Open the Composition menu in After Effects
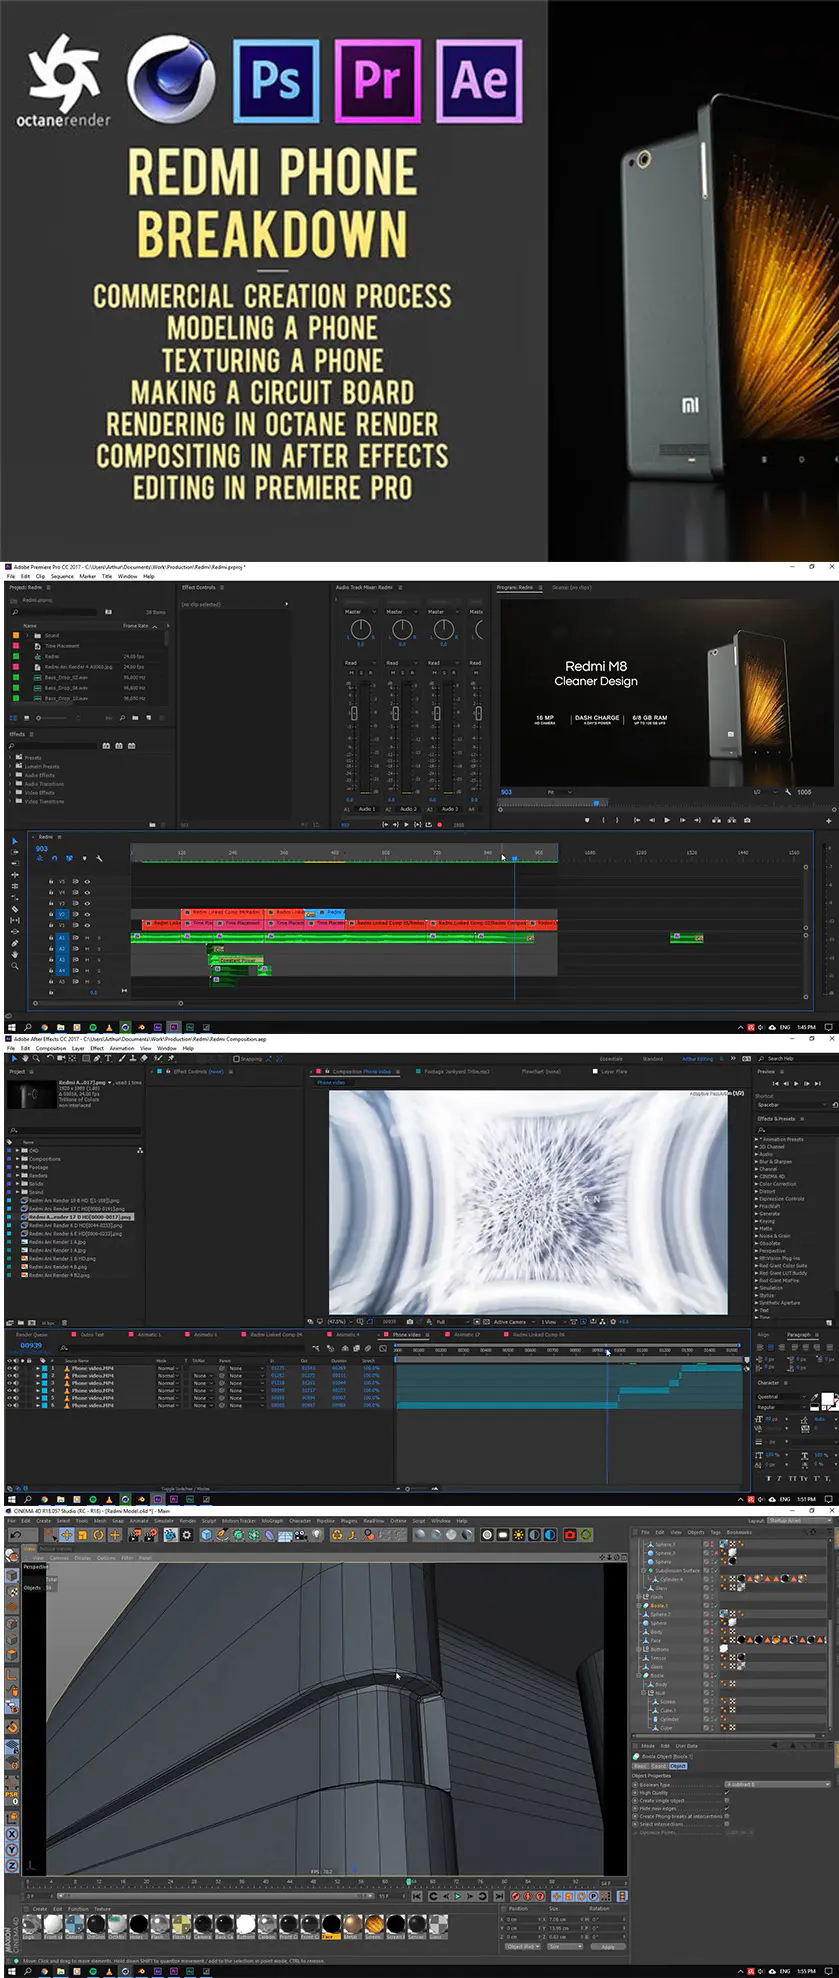This screenshot has width=839, height=1978. tap(51, 1048)
